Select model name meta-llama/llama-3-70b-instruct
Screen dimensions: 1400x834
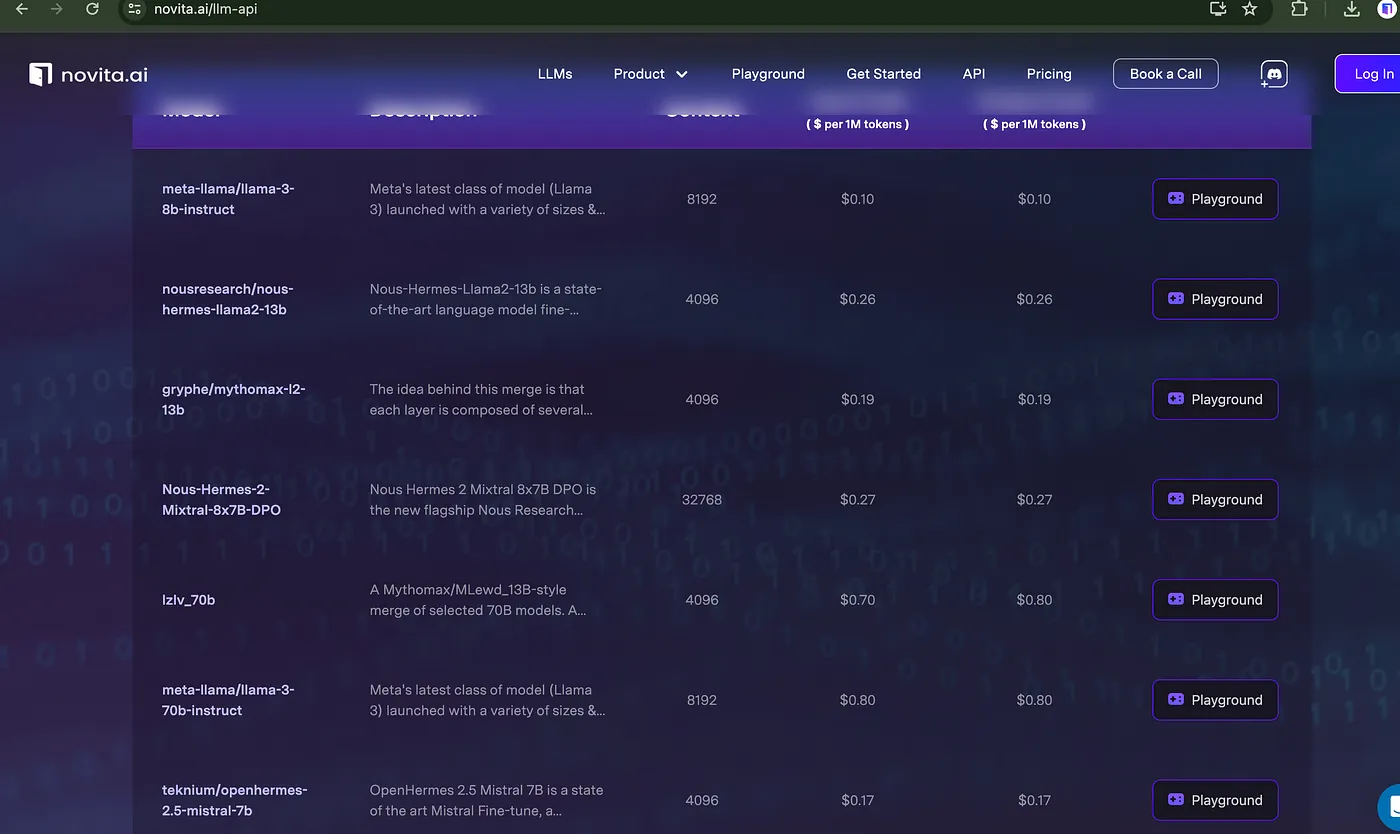tap(228, 700)
